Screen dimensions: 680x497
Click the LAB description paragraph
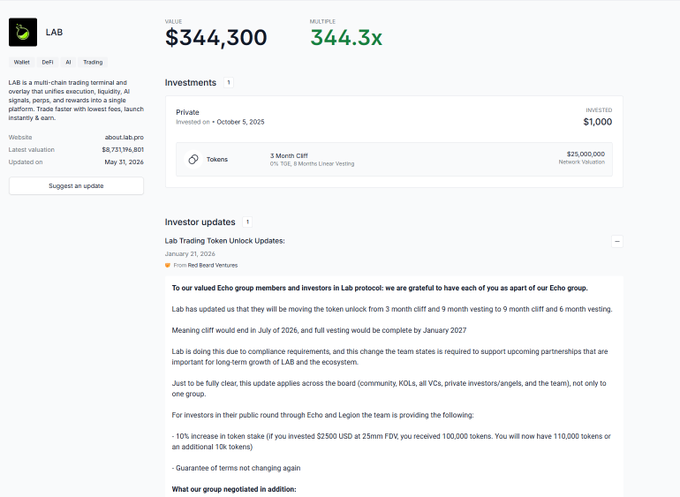tap(76, 100)
